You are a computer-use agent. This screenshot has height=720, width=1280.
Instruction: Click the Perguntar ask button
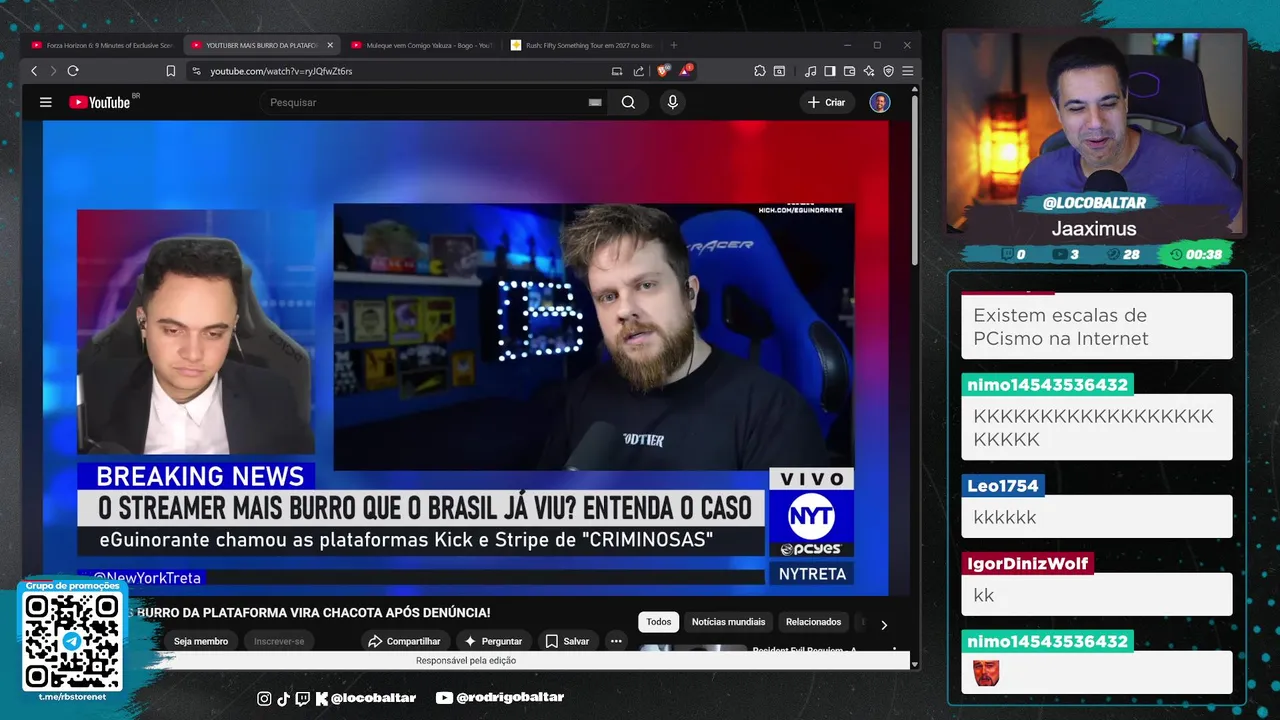coord(493,641)
